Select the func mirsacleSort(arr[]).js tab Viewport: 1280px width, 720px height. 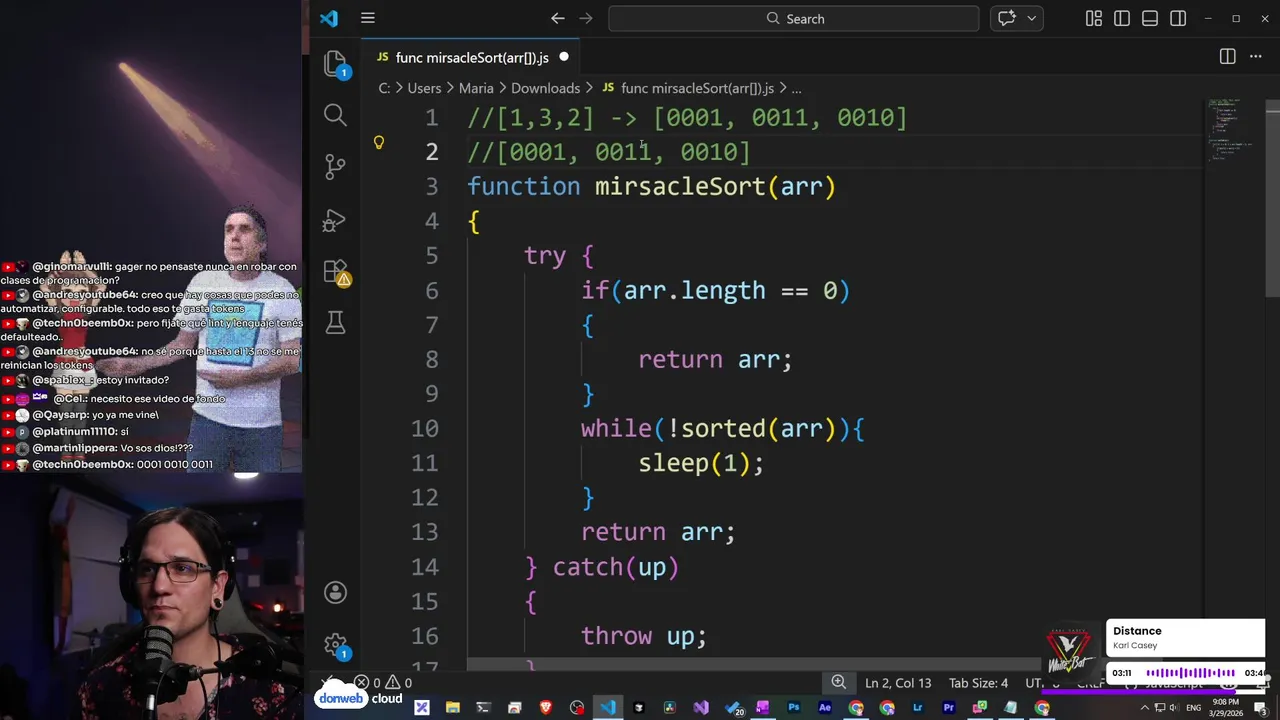point(472,57)
